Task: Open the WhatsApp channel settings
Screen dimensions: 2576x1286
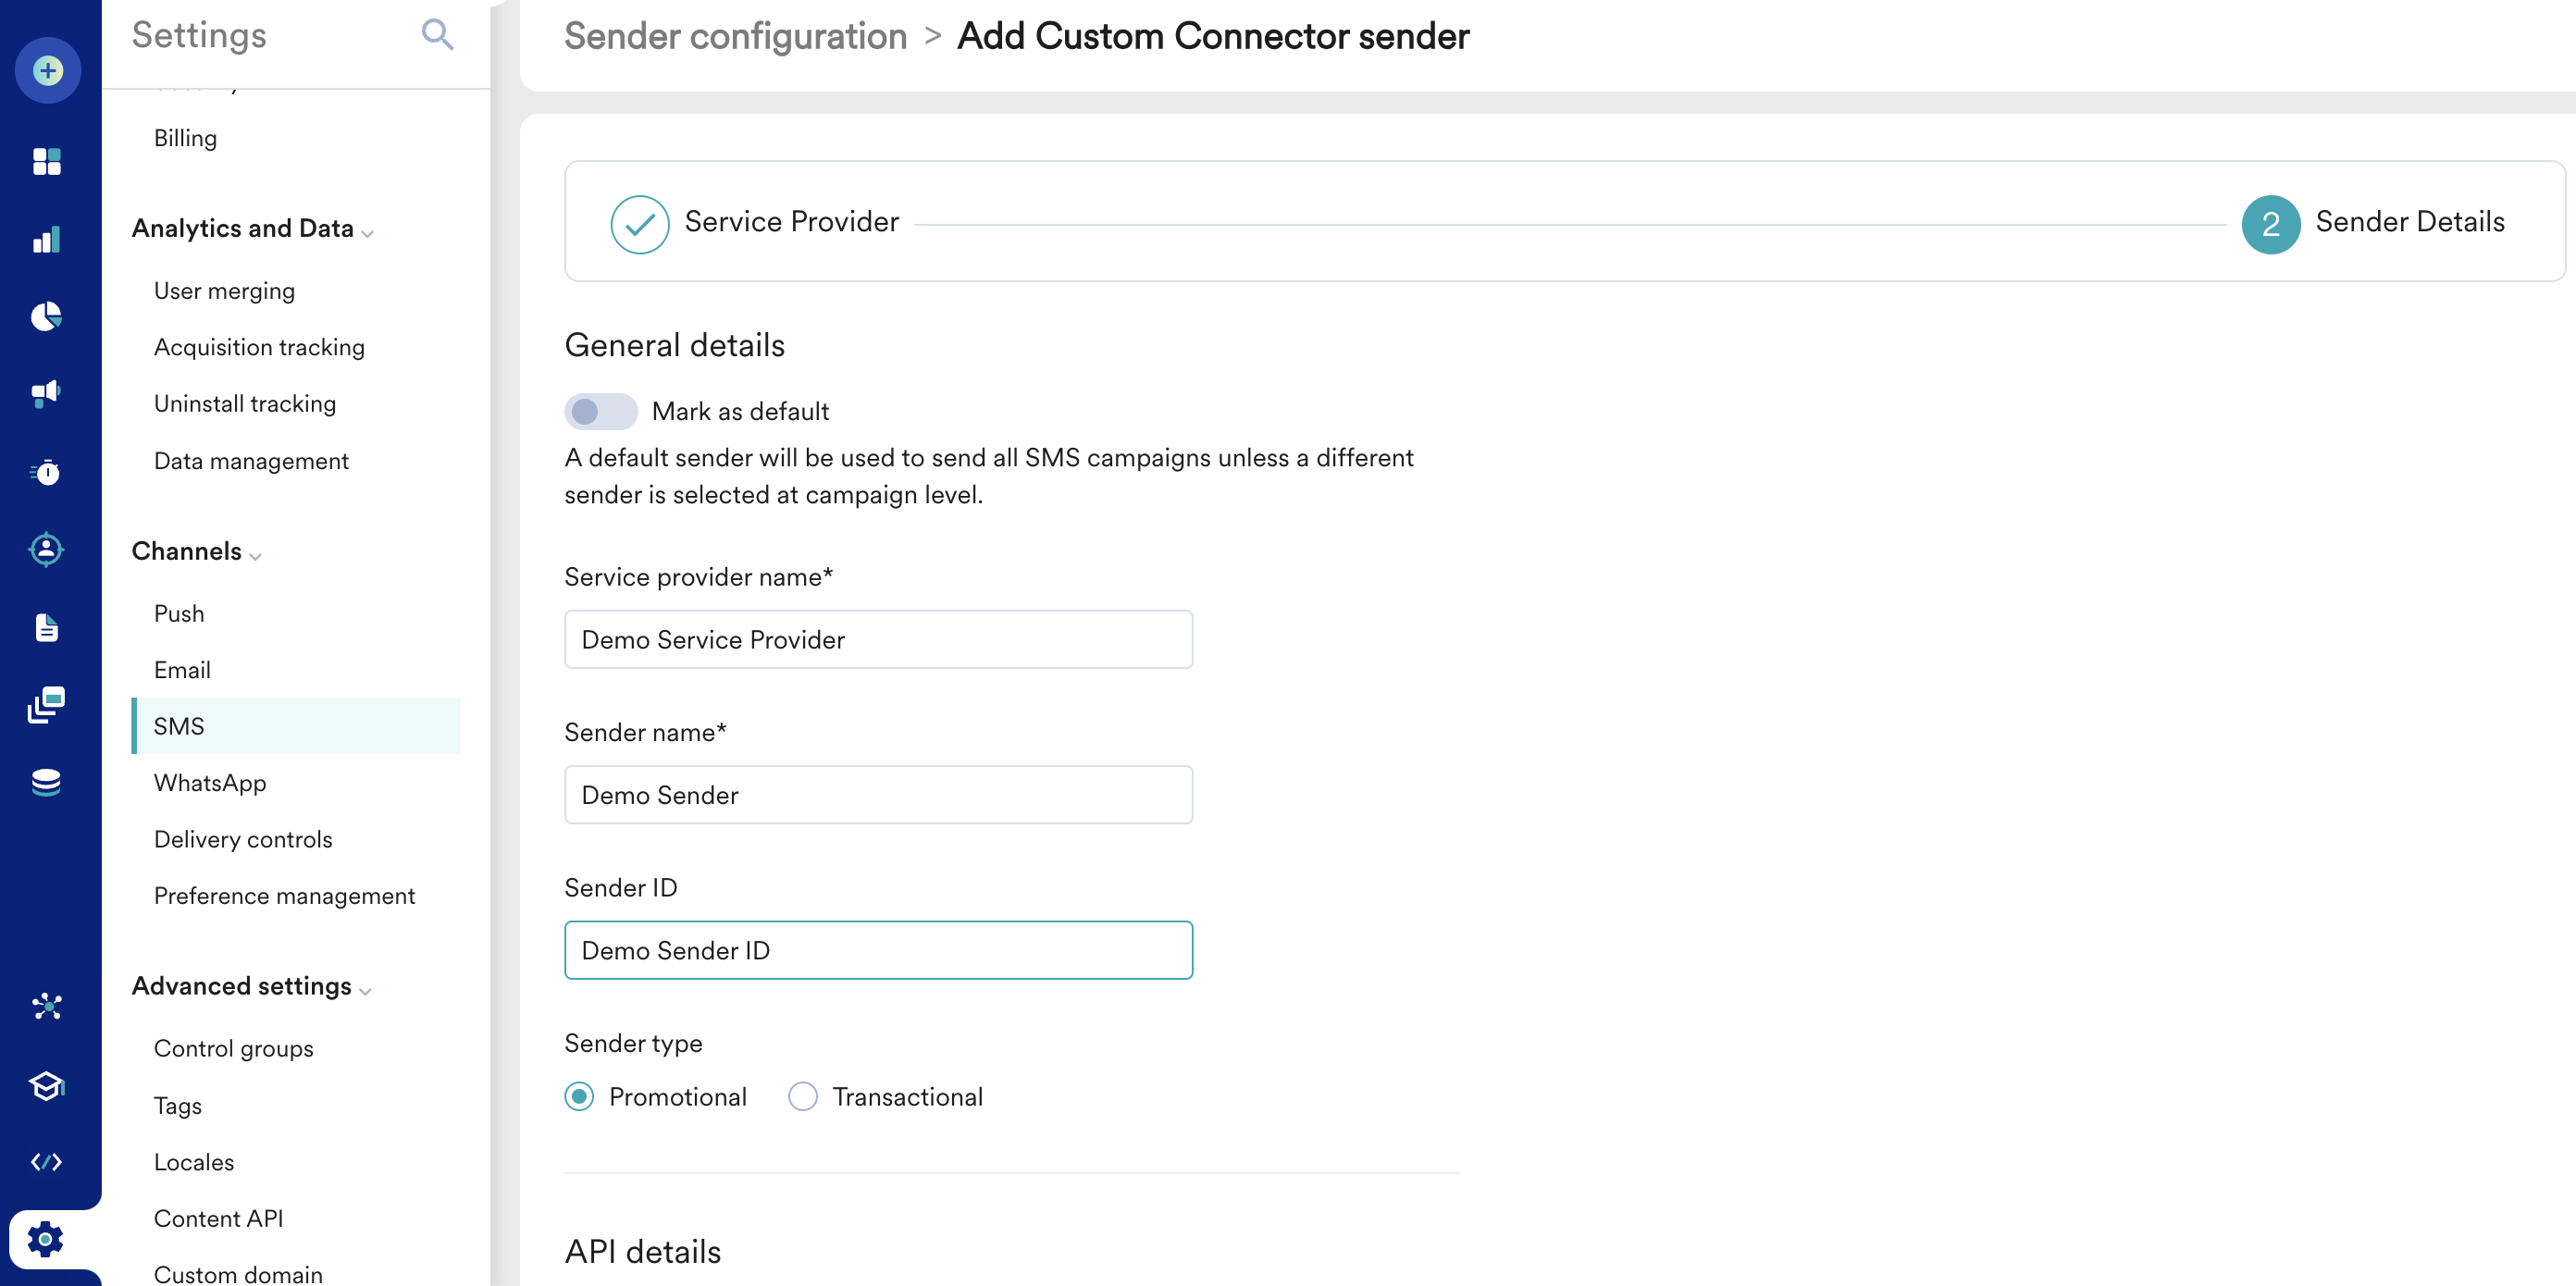Action: [210, 783]
